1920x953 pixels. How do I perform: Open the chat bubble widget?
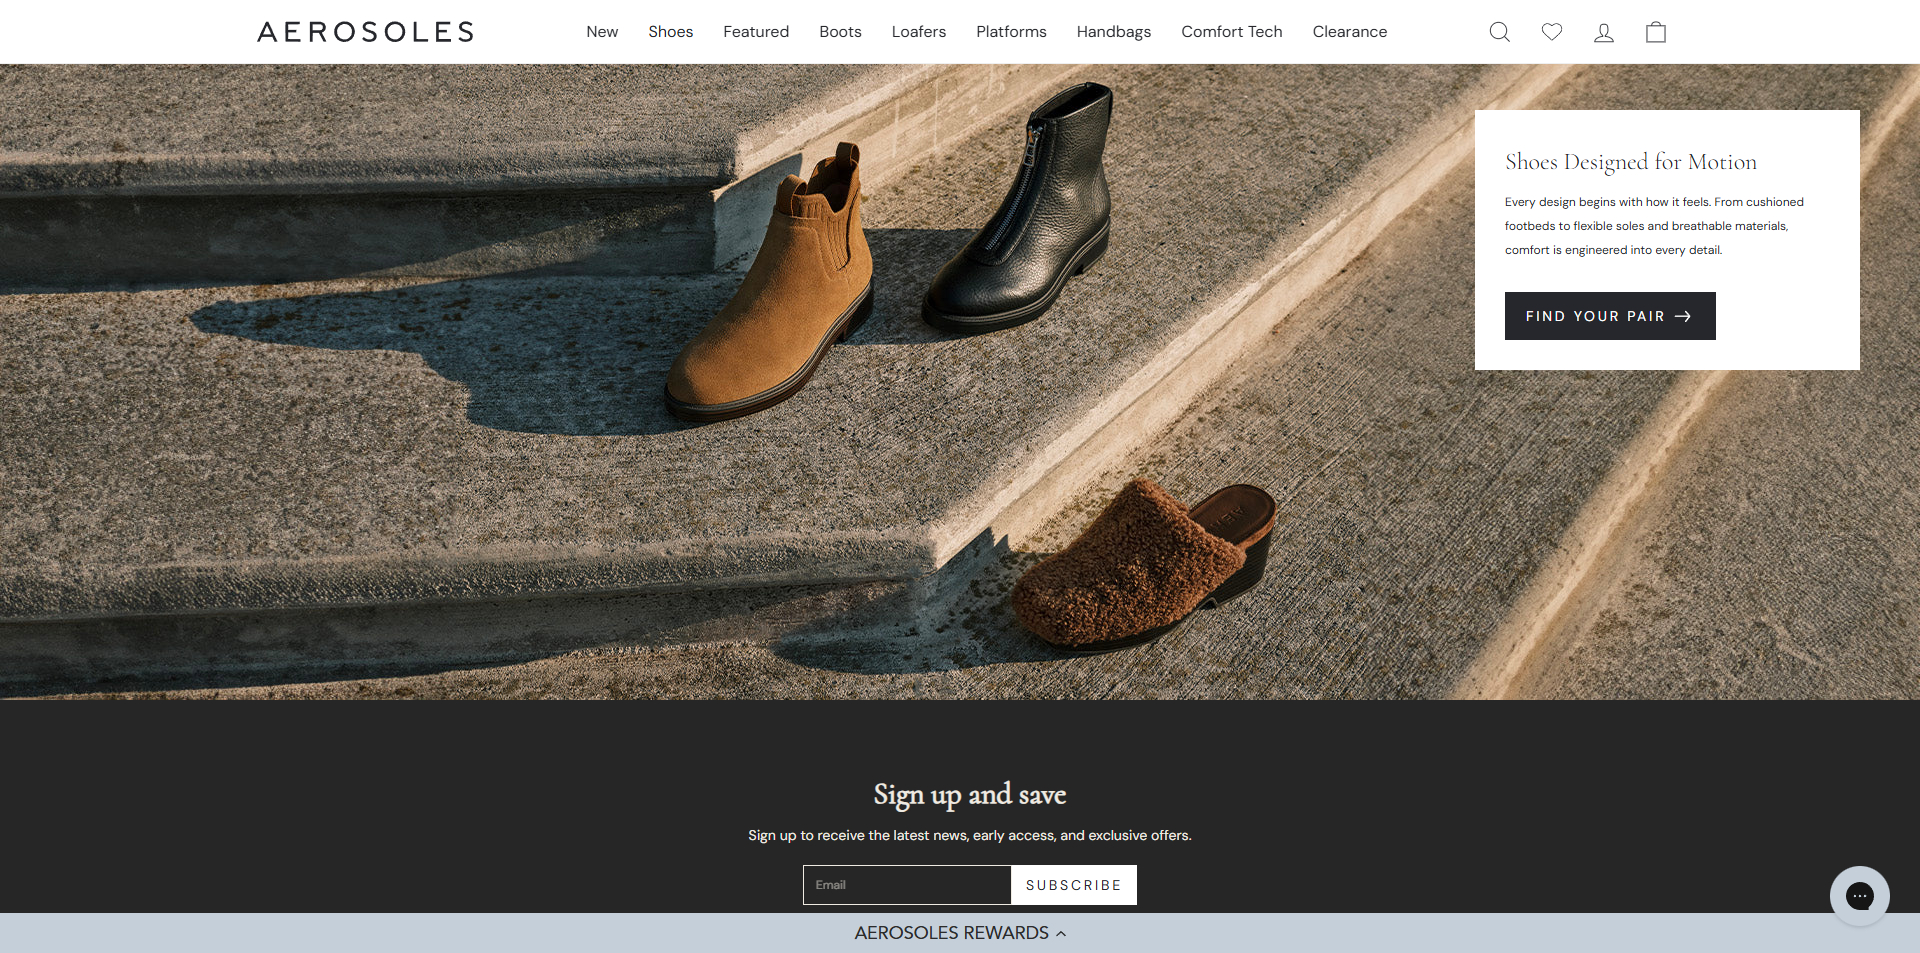pyautogui.click(x=1859, y=896)
